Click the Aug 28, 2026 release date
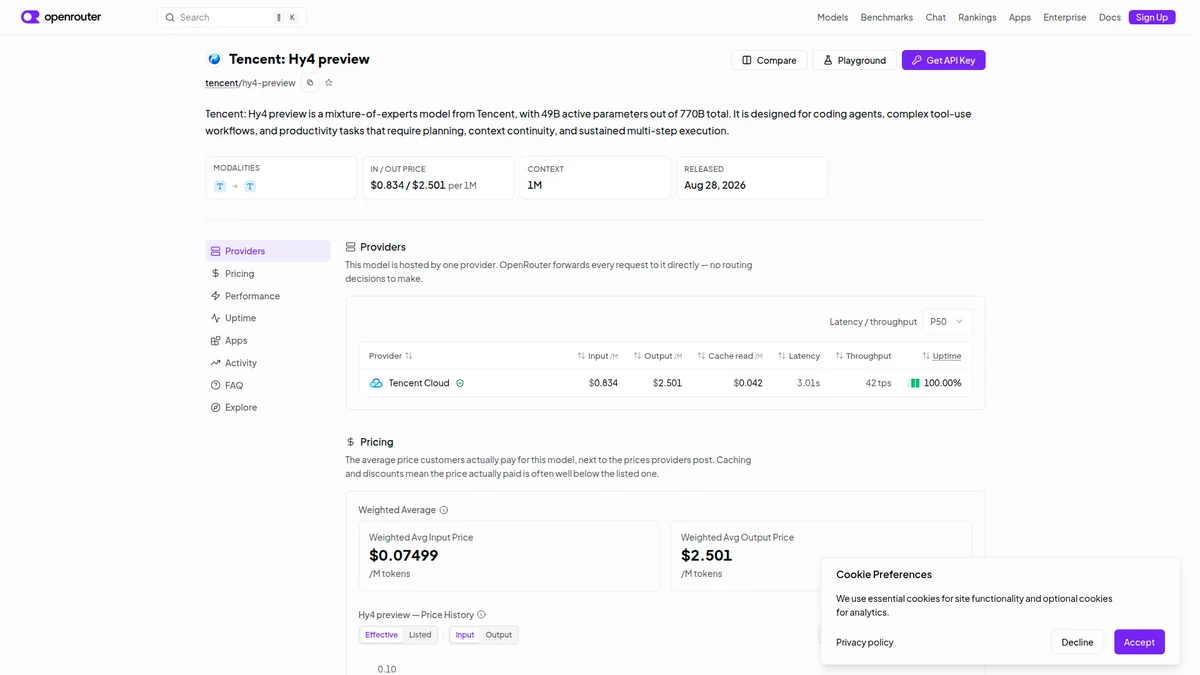Screen dimensions: 1200x675 point(715,185)
